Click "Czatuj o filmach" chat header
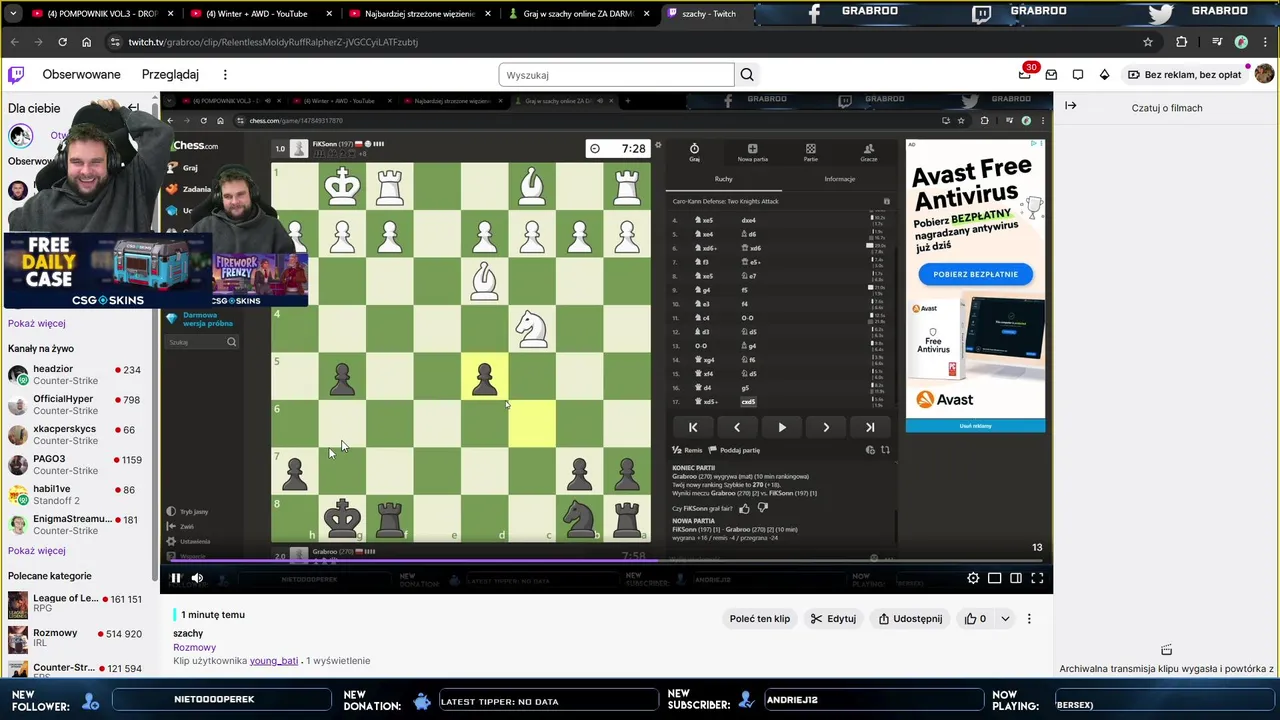 click(1167, 108)
